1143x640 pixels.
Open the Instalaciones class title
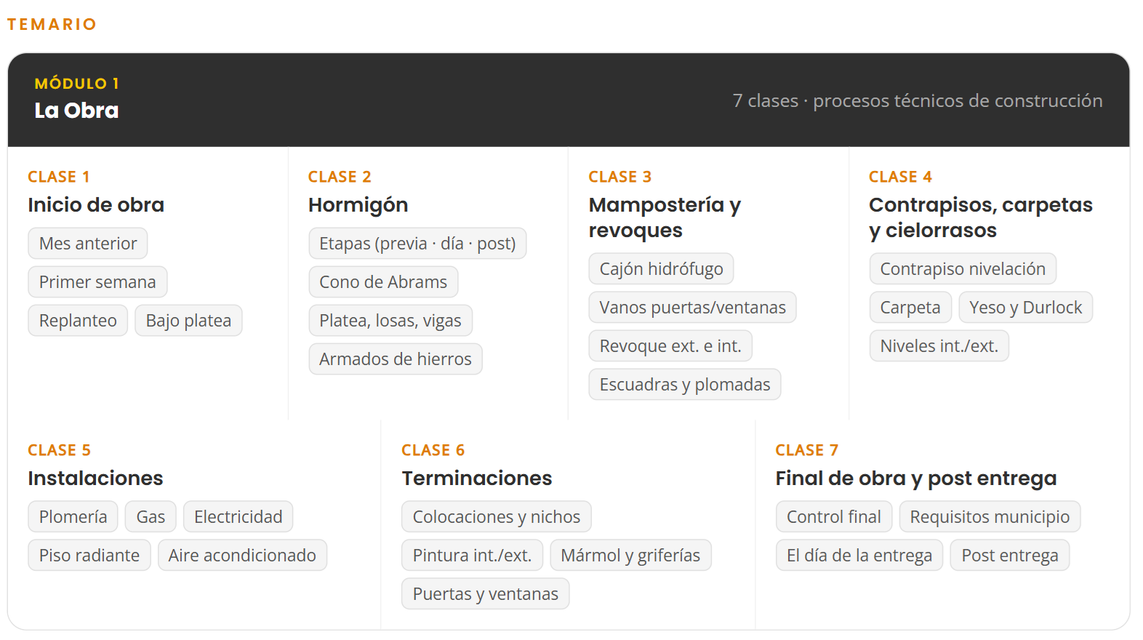[95, 478]
